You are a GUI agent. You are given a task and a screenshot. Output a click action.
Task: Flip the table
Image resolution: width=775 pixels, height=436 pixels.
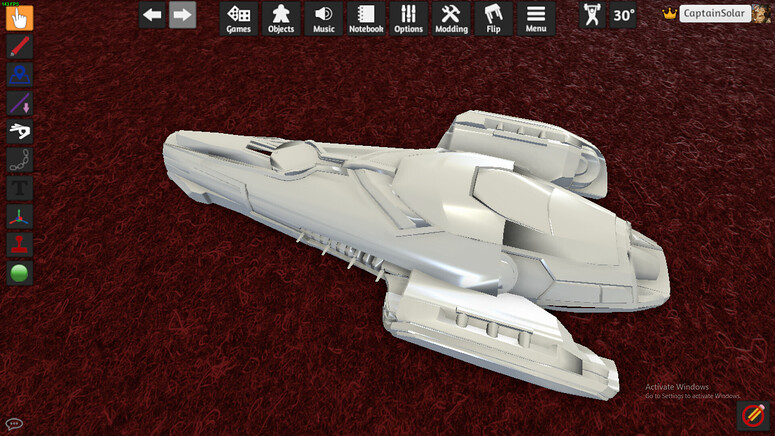click(493, 19)
